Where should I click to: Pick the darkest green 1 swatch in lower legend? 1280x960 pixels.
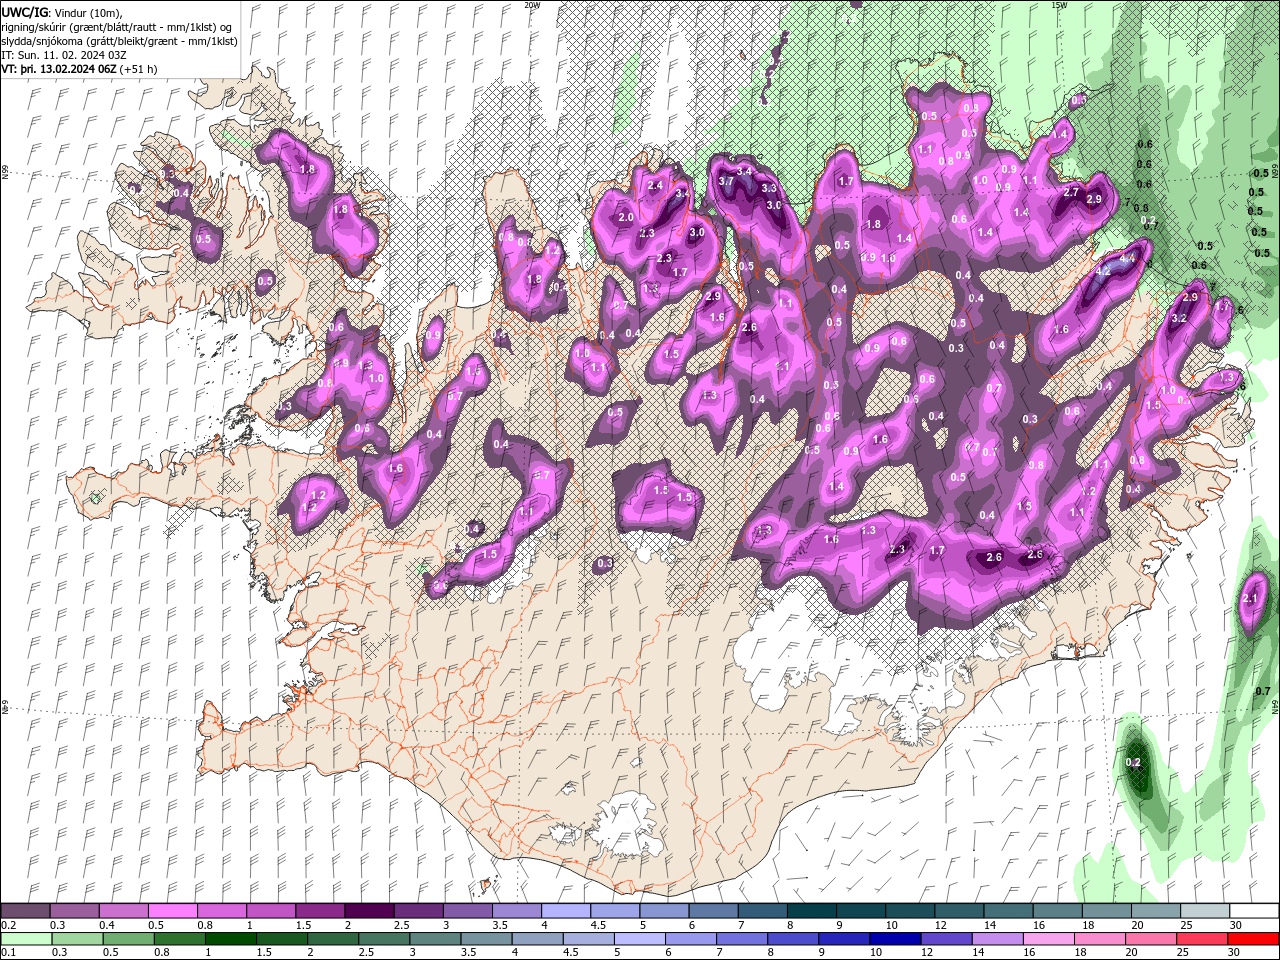tap(230, 939)
